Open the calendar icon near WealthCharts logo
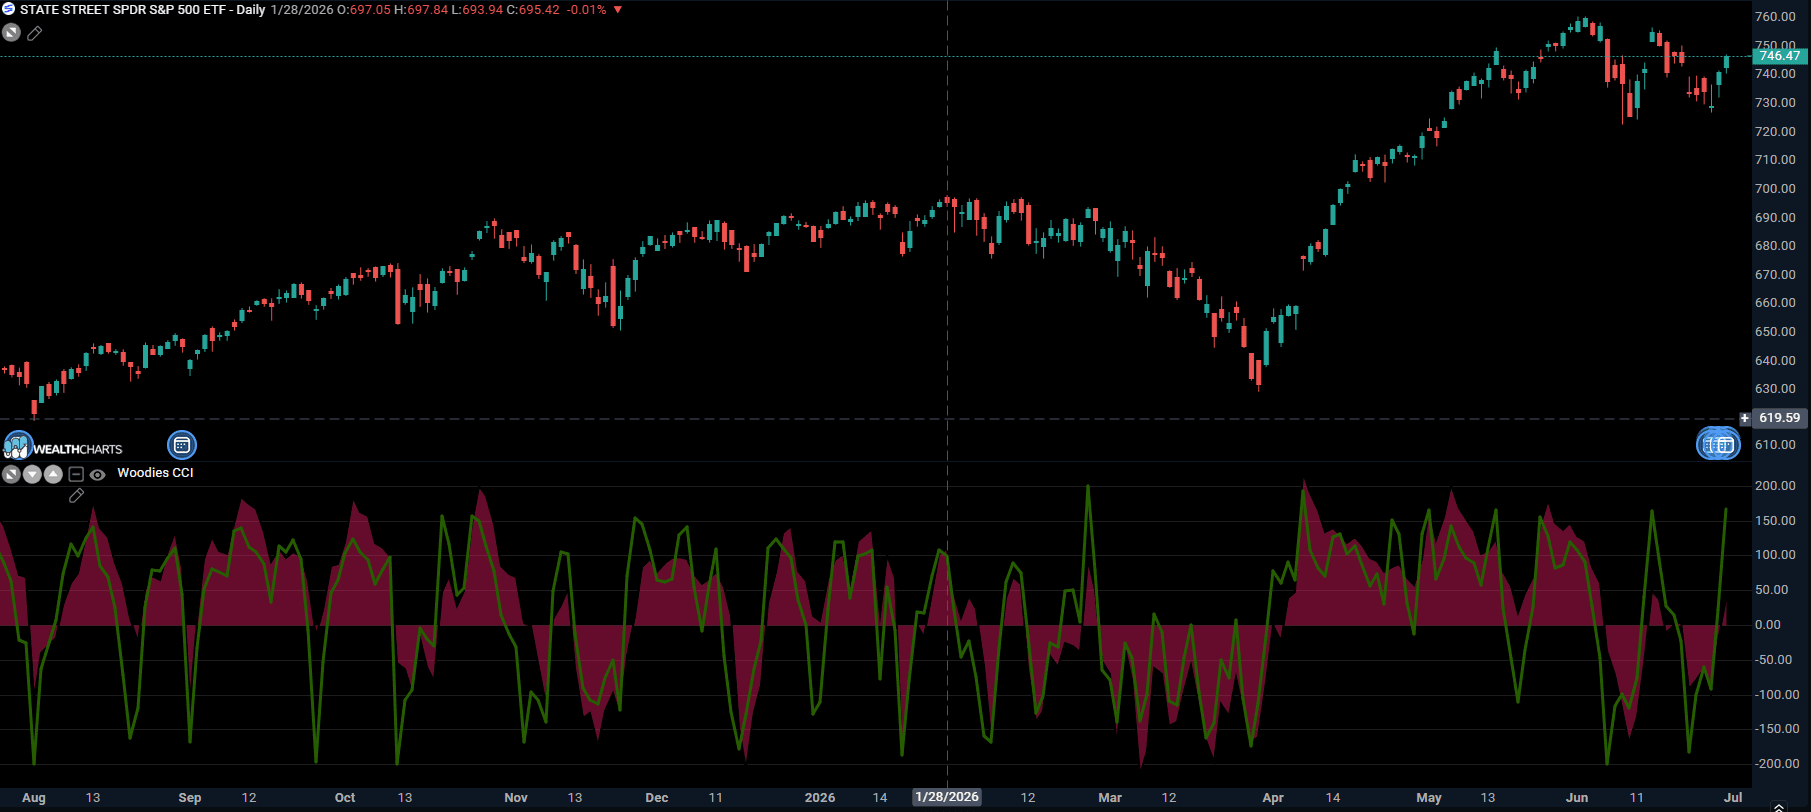Viewport: 1811px width, 812px height. point(182,445)
